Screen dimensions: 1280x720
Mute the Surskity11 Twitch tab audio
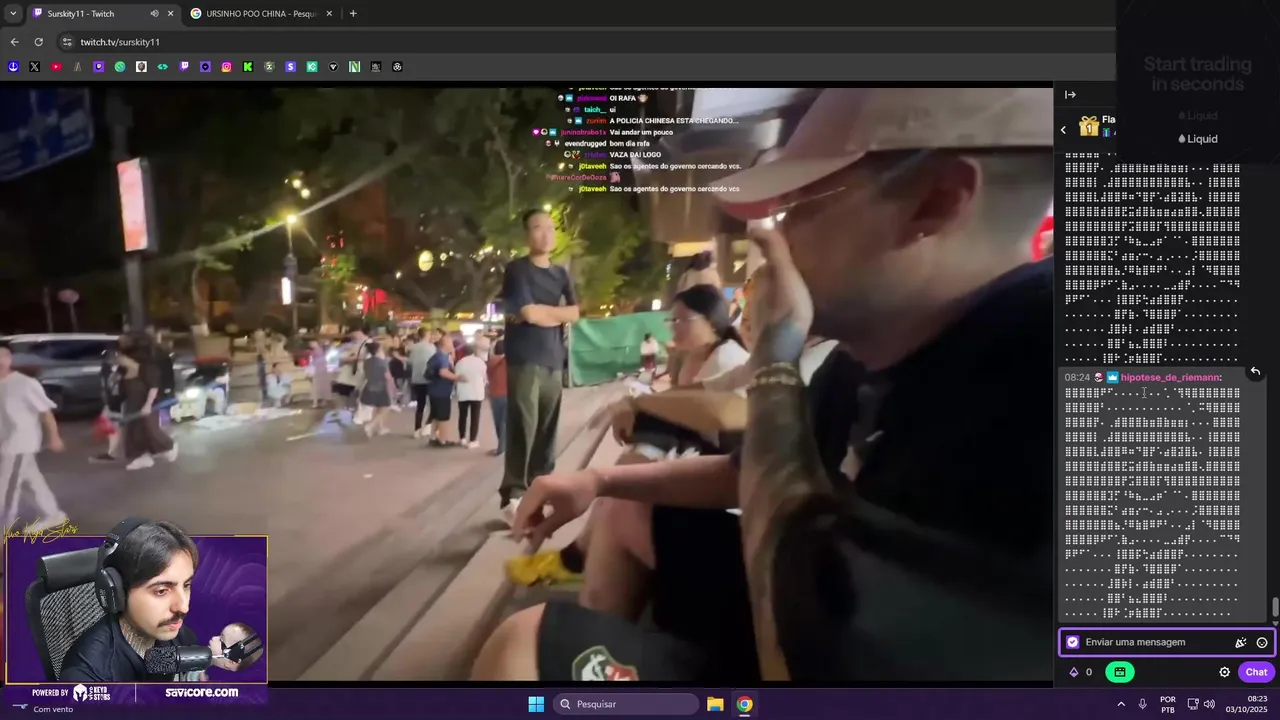(x=154, y=14)
